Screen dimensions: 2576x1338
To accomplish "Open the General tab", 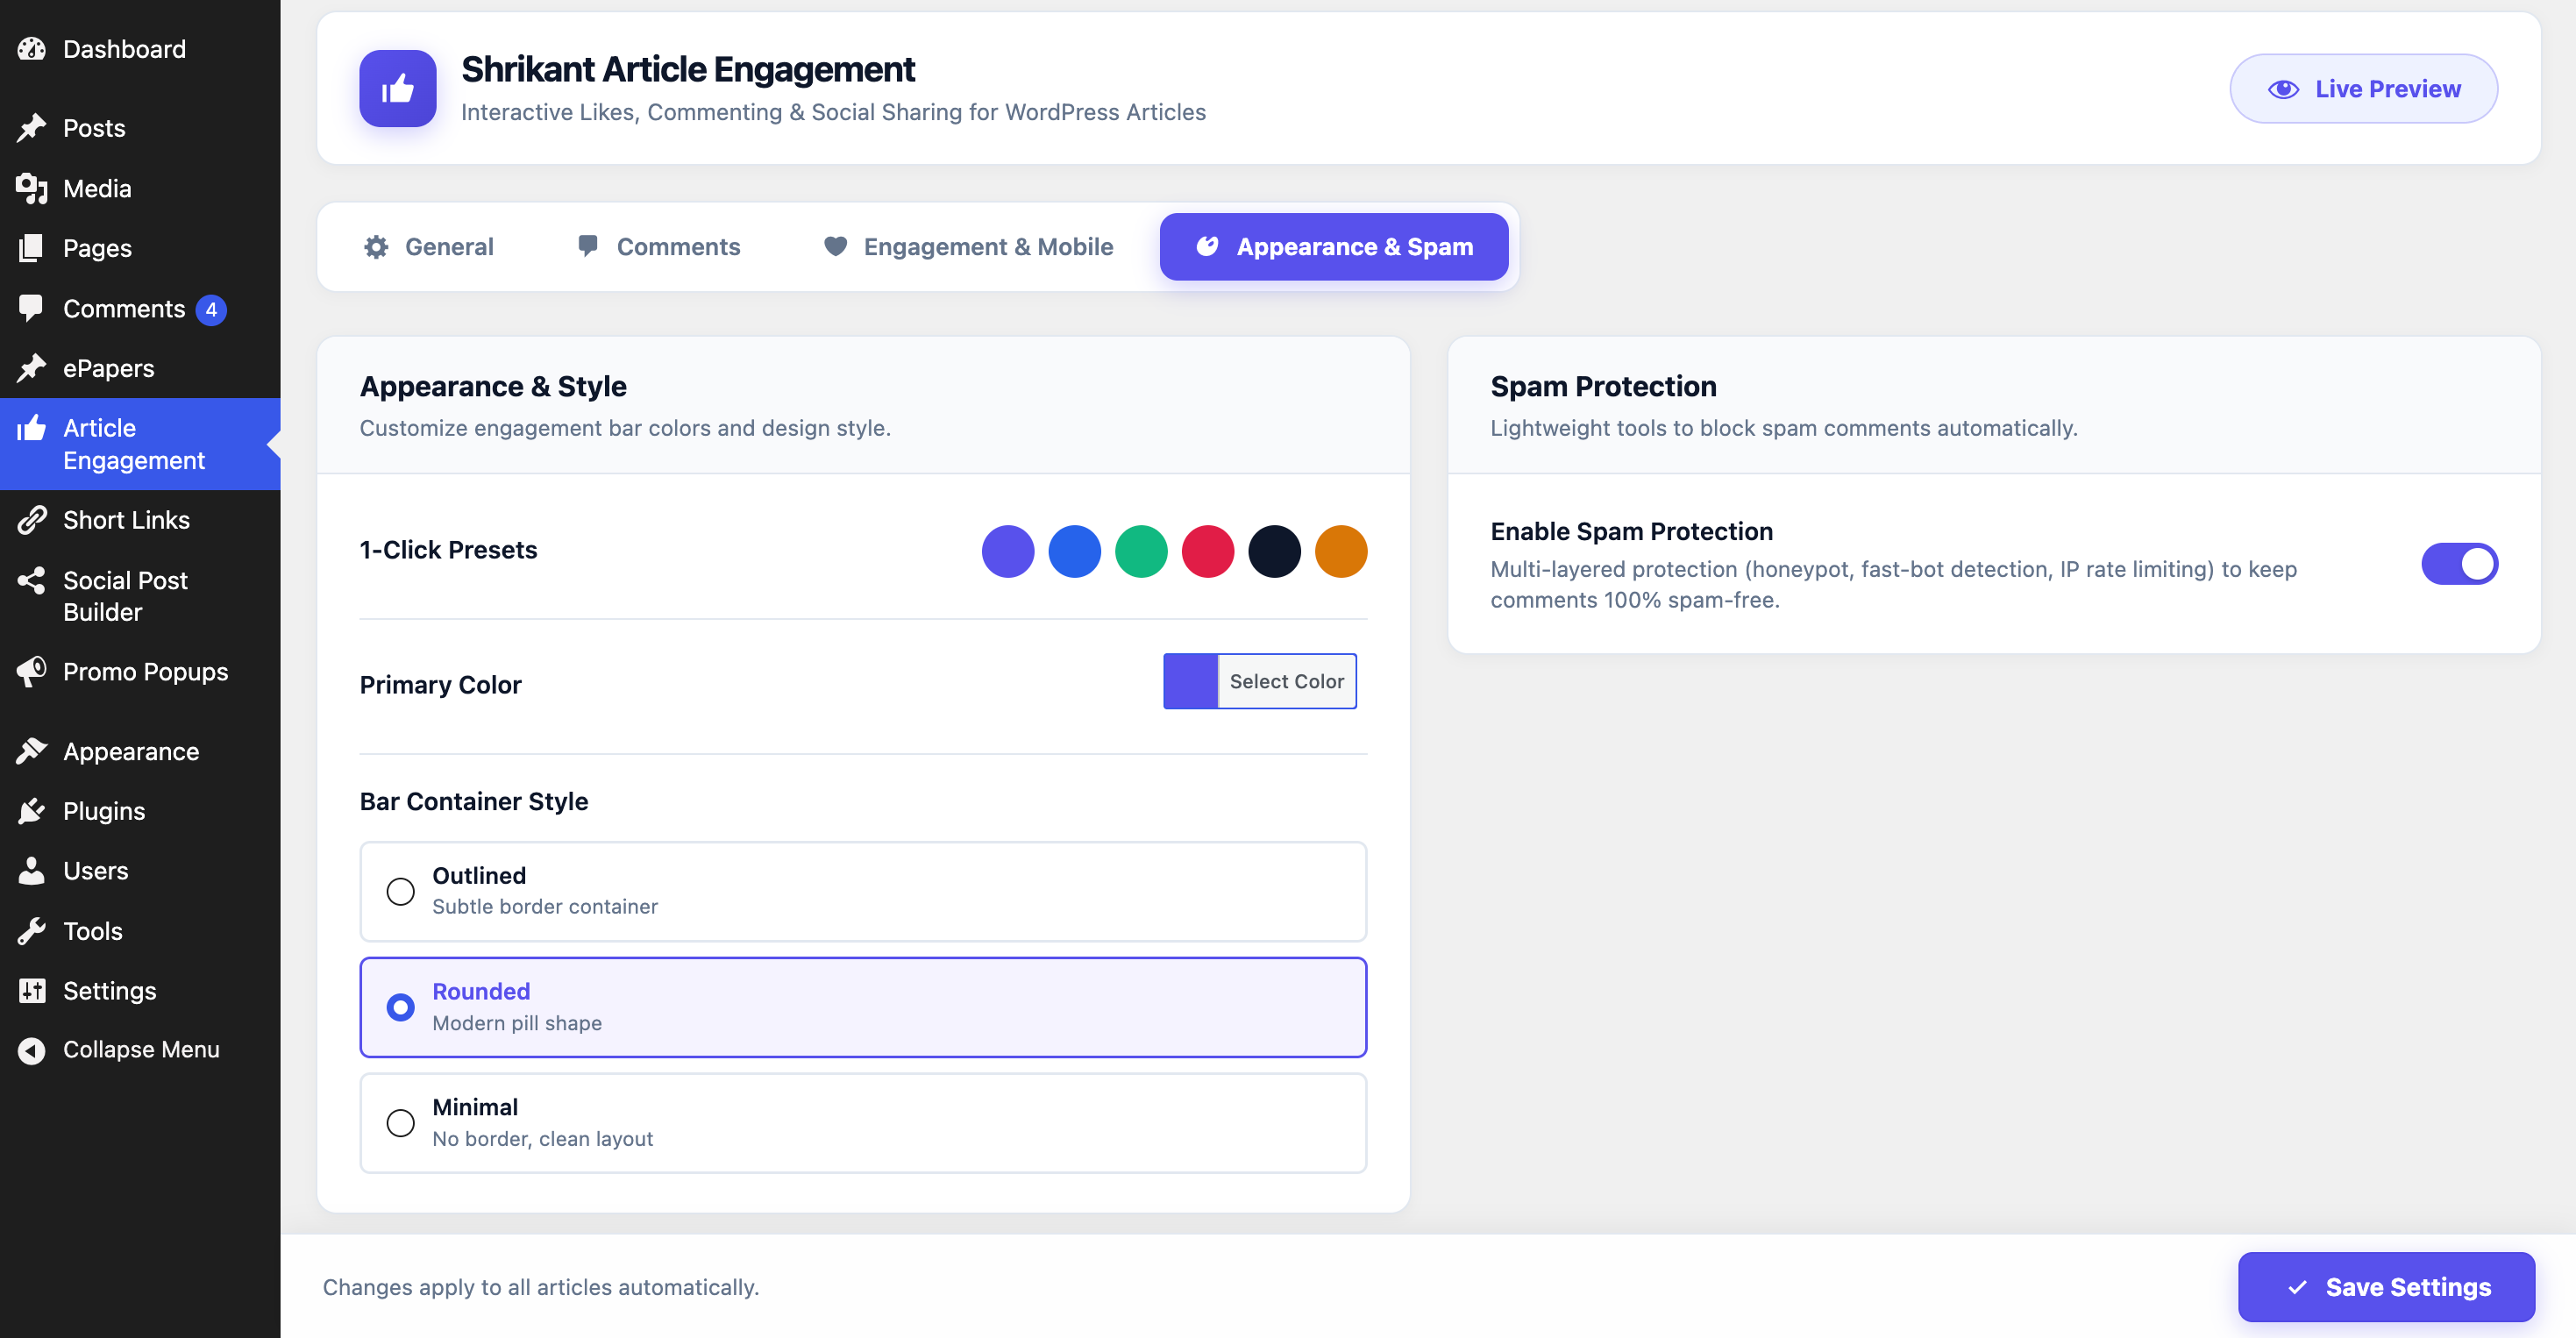I will click(x=428, y=247).
